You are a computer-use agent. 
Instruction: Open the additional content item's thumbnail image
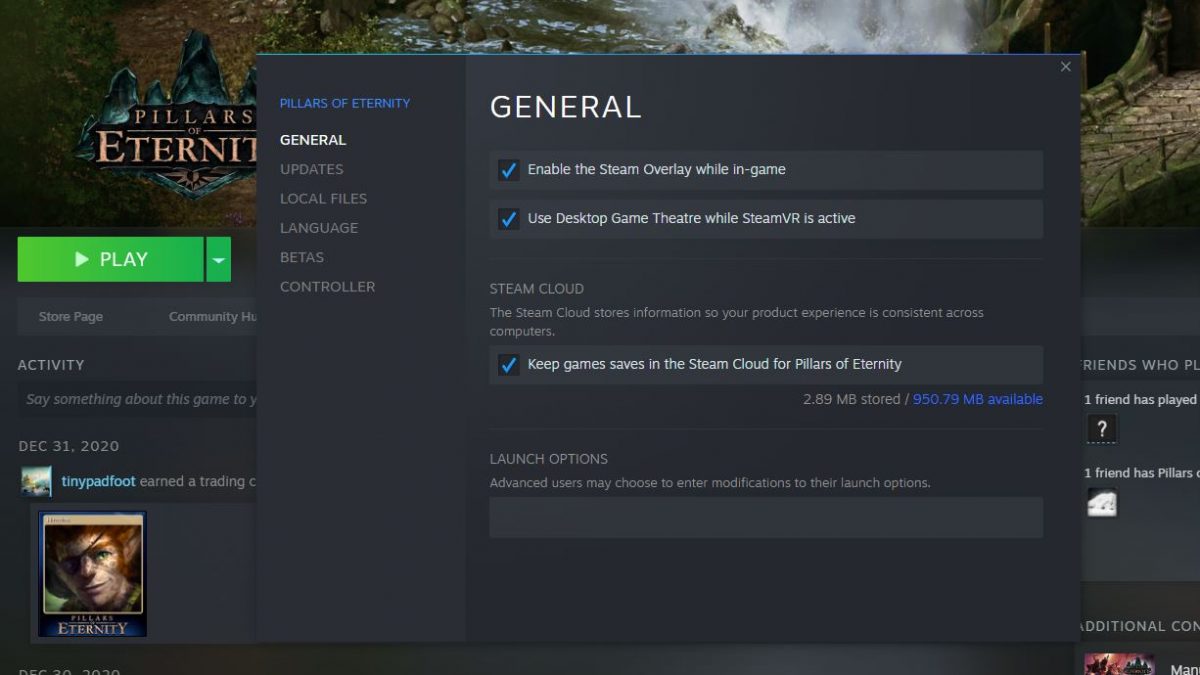[1118, 663]
